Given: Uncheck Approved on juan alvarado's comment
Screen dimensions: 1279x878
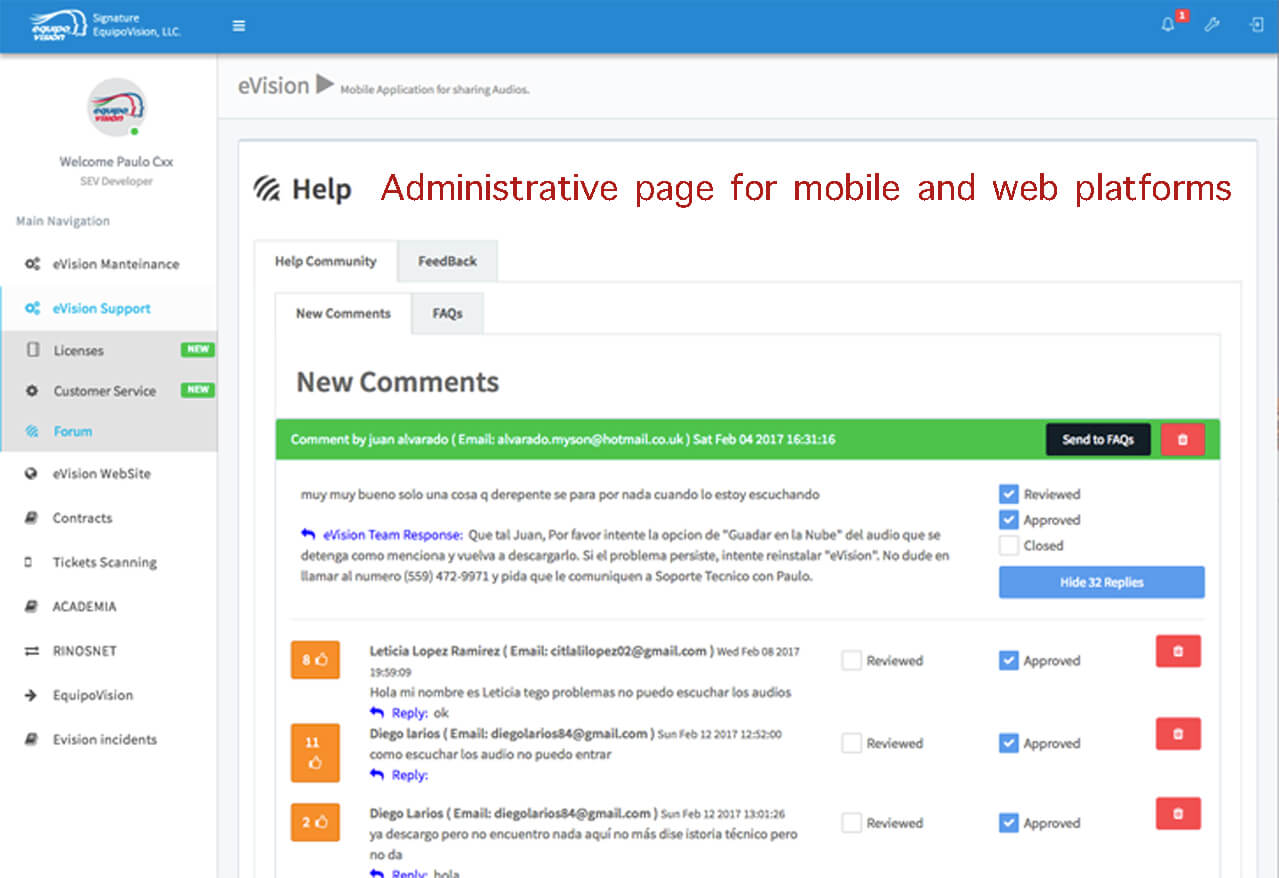Looking at the screenshot, I should pyautogui.click(x=1009, y=520).
